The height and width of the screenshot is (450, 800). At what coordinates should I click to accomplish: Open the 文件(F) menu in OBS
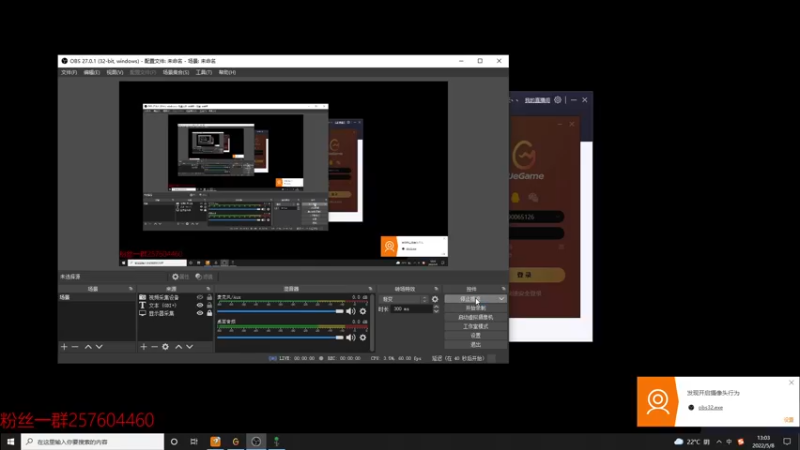point(69,72)
